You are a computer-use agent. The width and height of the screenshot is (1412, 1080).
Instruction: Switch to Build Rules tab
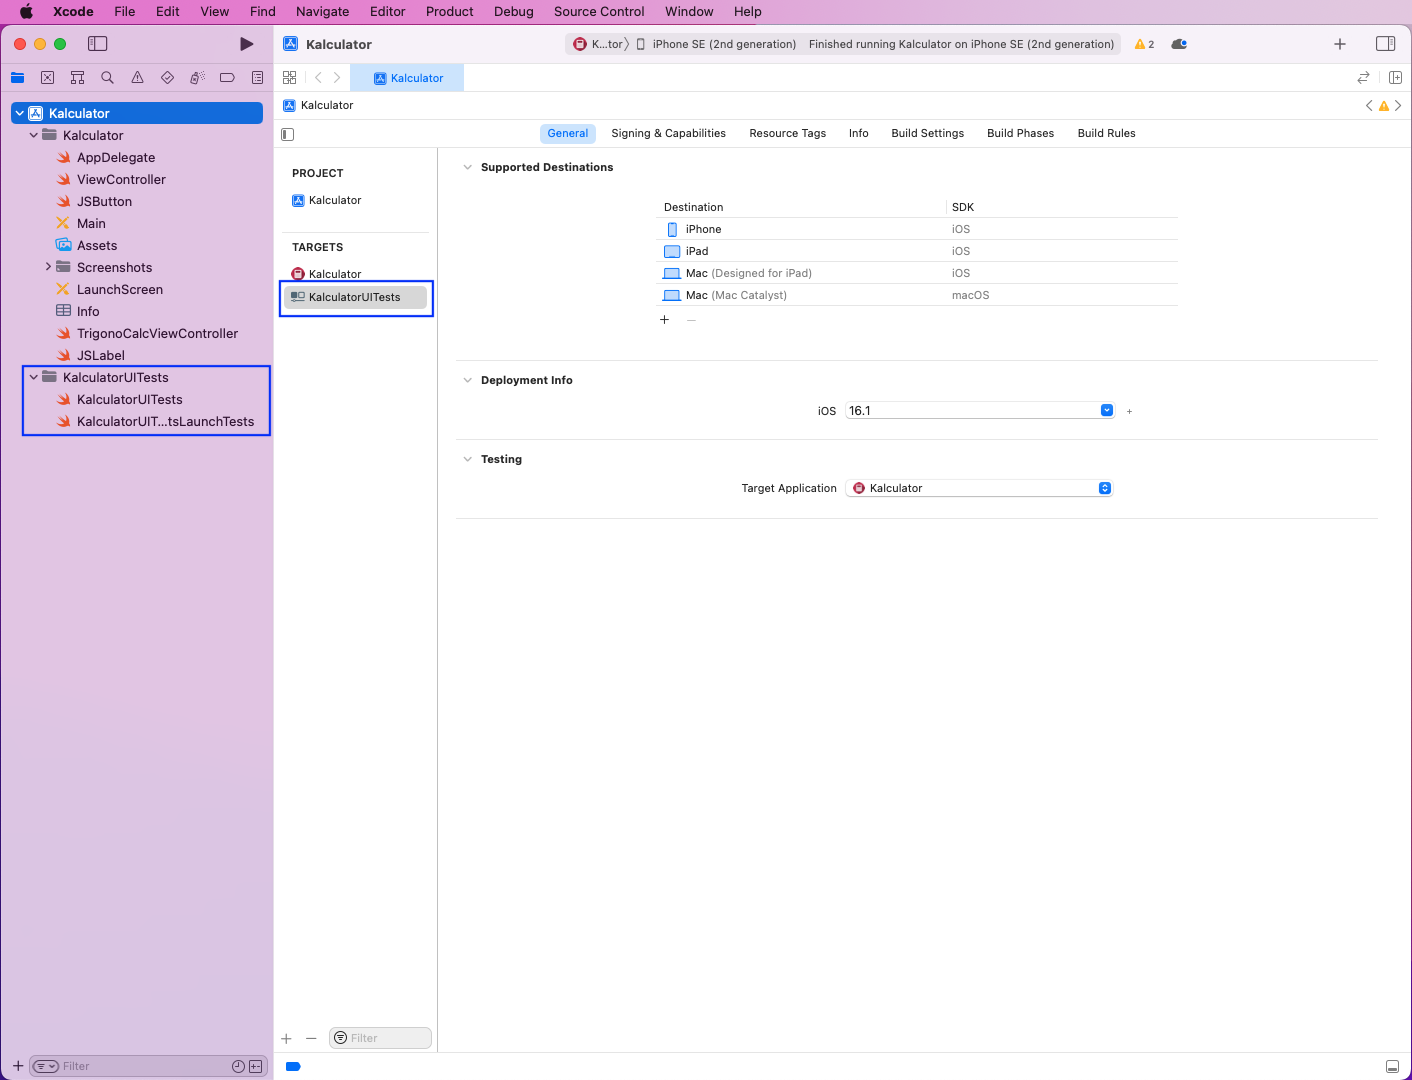point(1106,134)
